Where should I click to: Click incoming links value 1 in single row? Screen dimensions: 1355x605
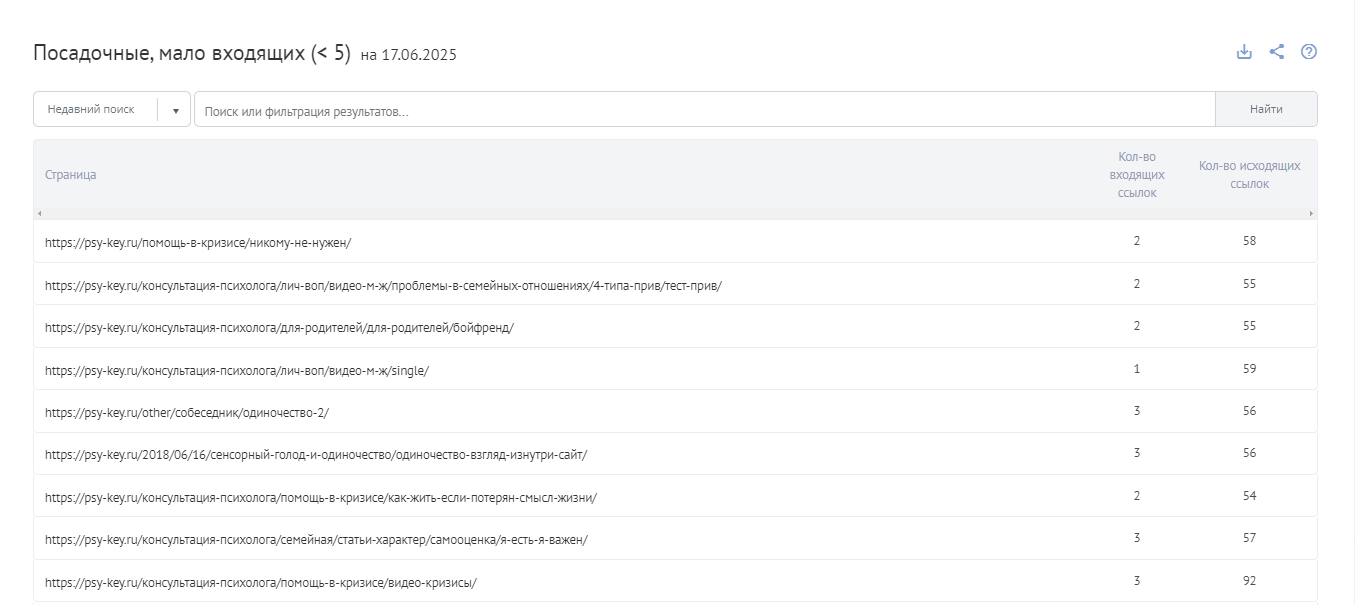[x=1137, y=369]
